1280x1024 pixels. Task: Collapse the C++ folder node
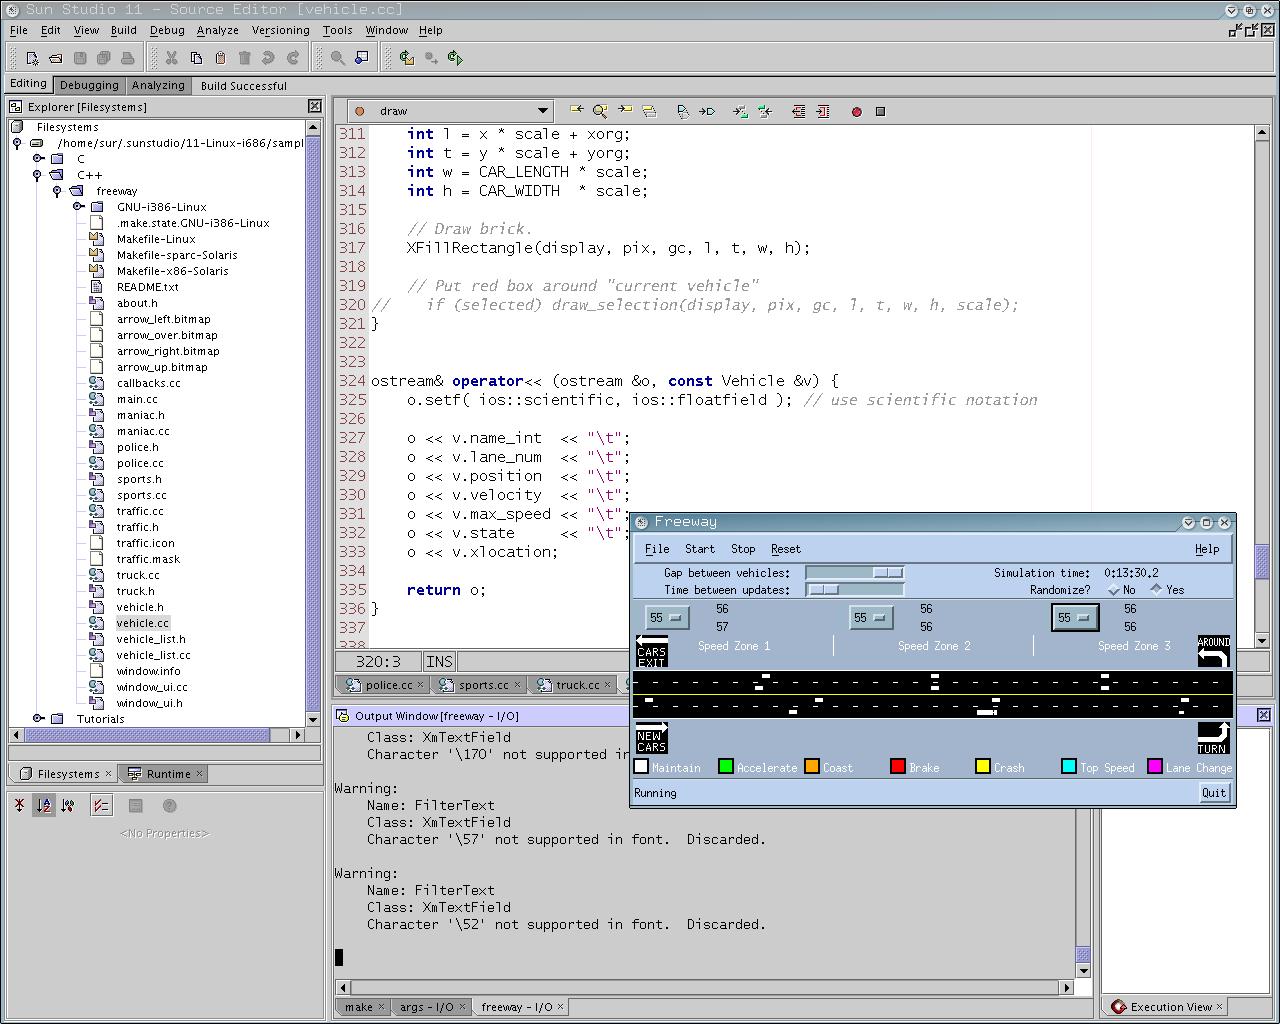37,175
